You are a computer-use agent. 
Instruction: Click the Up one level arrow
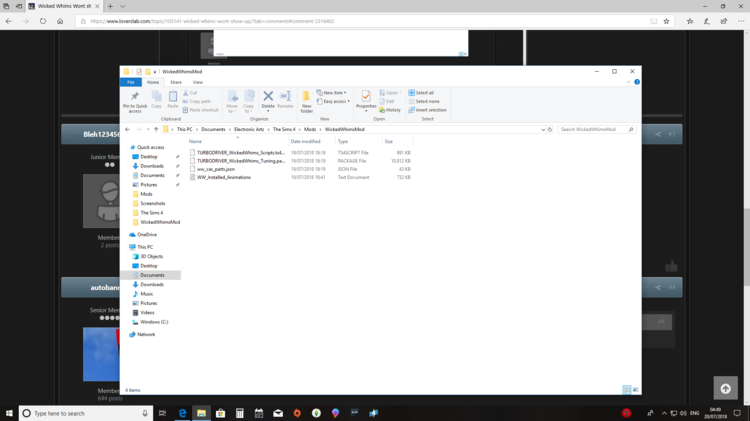coord(156,130)
